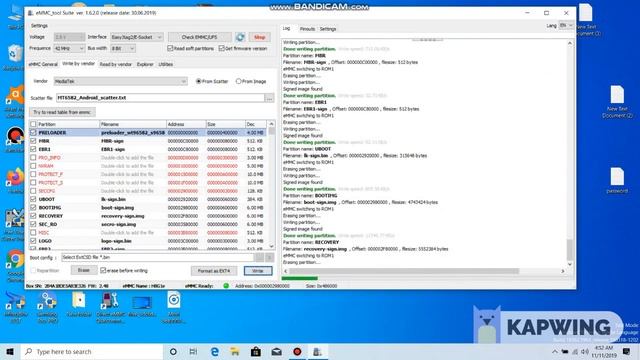Viewport: 640px width, 360px height.
Task: Click the Windows Start button
Action: pos(10,351)
